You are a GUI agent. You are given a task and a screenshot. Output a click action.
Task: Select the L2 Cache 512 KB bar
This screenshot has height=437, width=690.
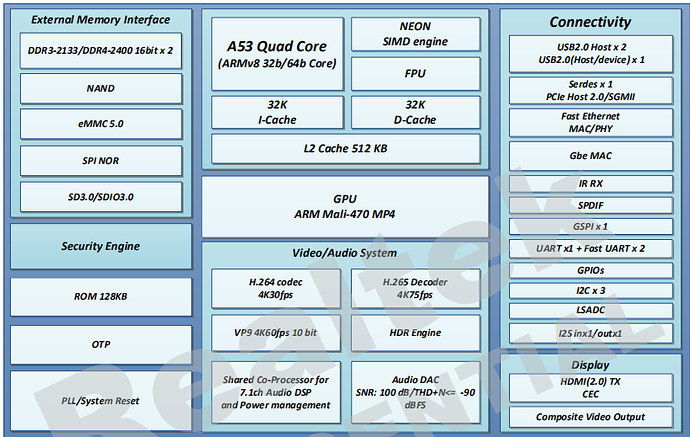tap(345, 149)
